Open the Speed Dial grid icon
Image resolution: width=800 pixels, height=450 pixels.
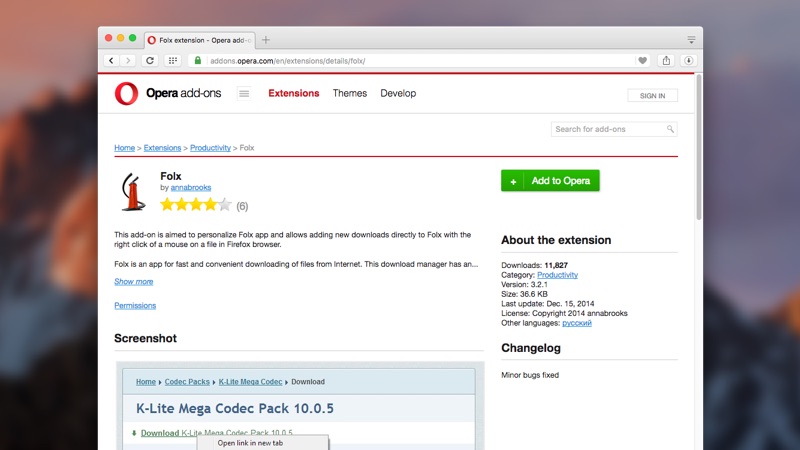coord(173,60)
